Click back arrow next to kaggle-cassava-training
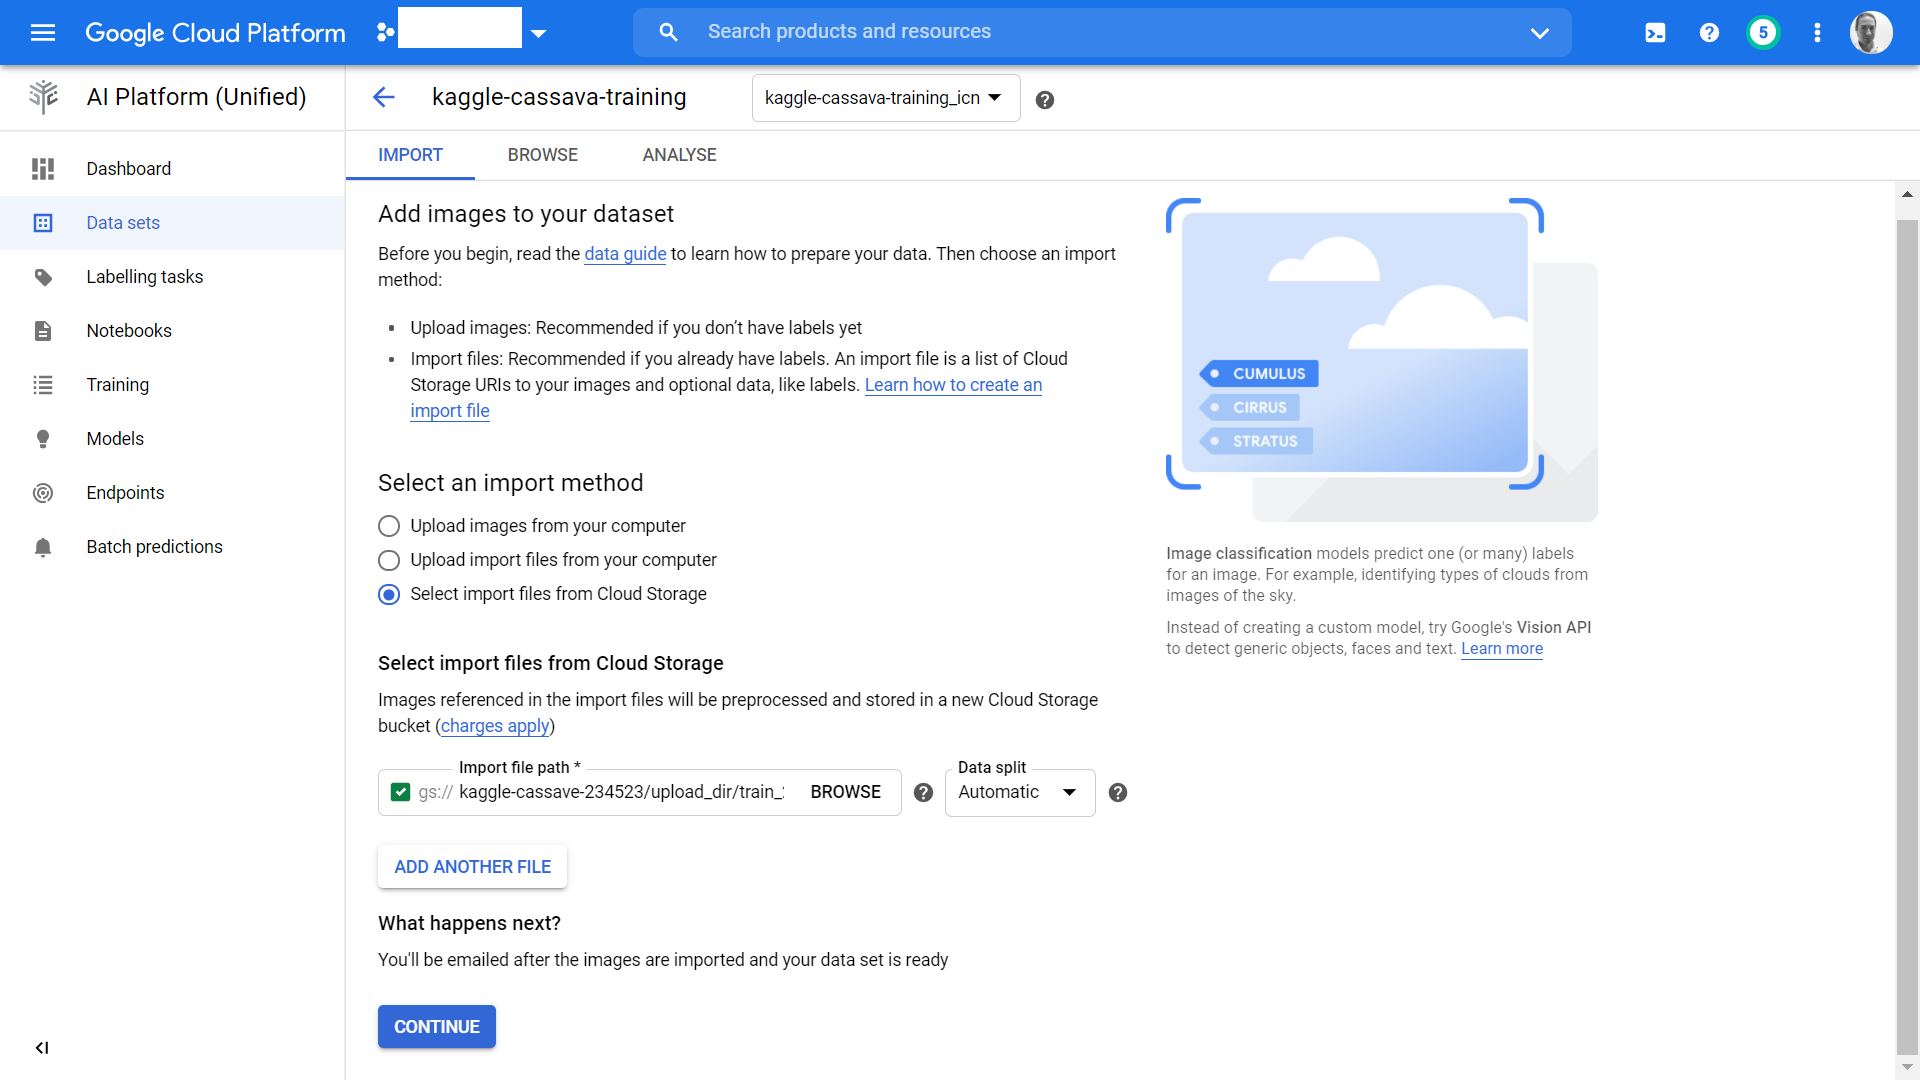Image resolution: width=1920 pixels, height=1080 pixels. point(384,97)
